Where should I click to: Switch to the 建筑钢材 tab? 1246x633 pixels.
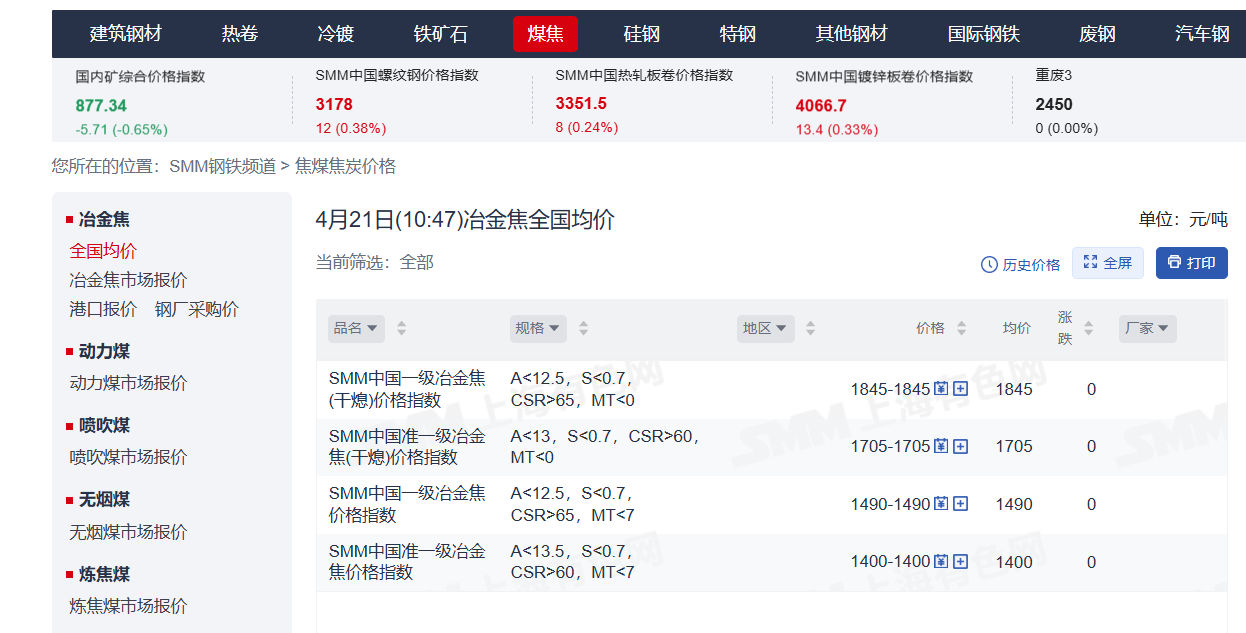click(126, 34)
